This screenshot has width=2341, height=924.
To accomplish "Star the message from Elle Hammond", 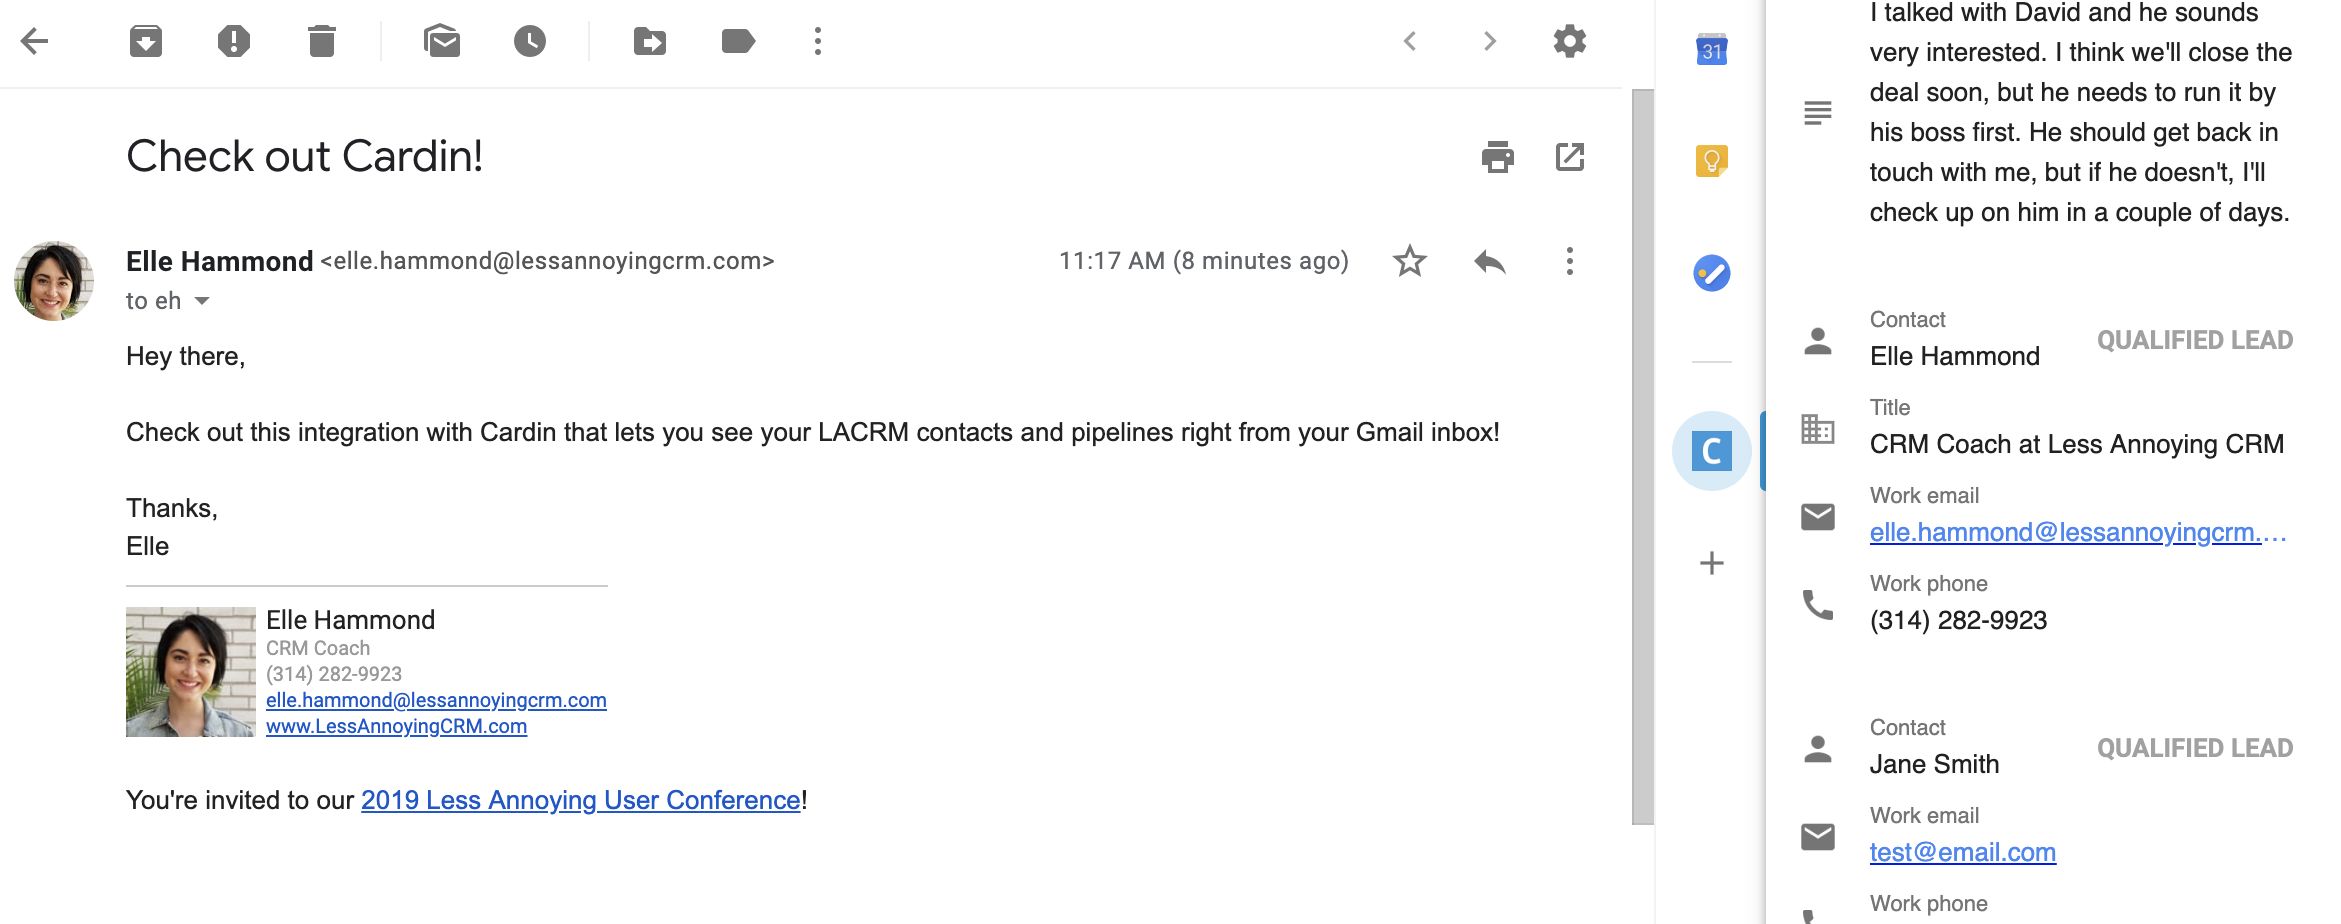I will click(x=1410, y=261).
